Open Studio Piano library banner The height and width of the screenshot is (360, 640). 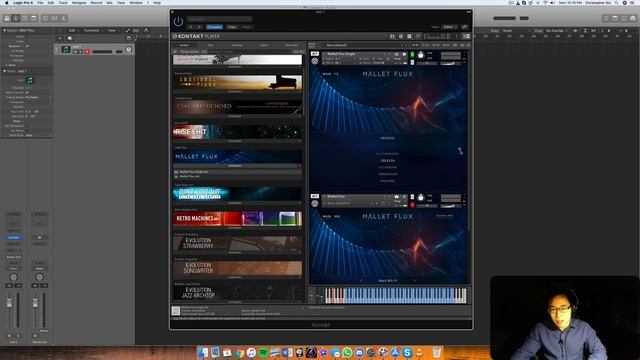click(238, 60)
